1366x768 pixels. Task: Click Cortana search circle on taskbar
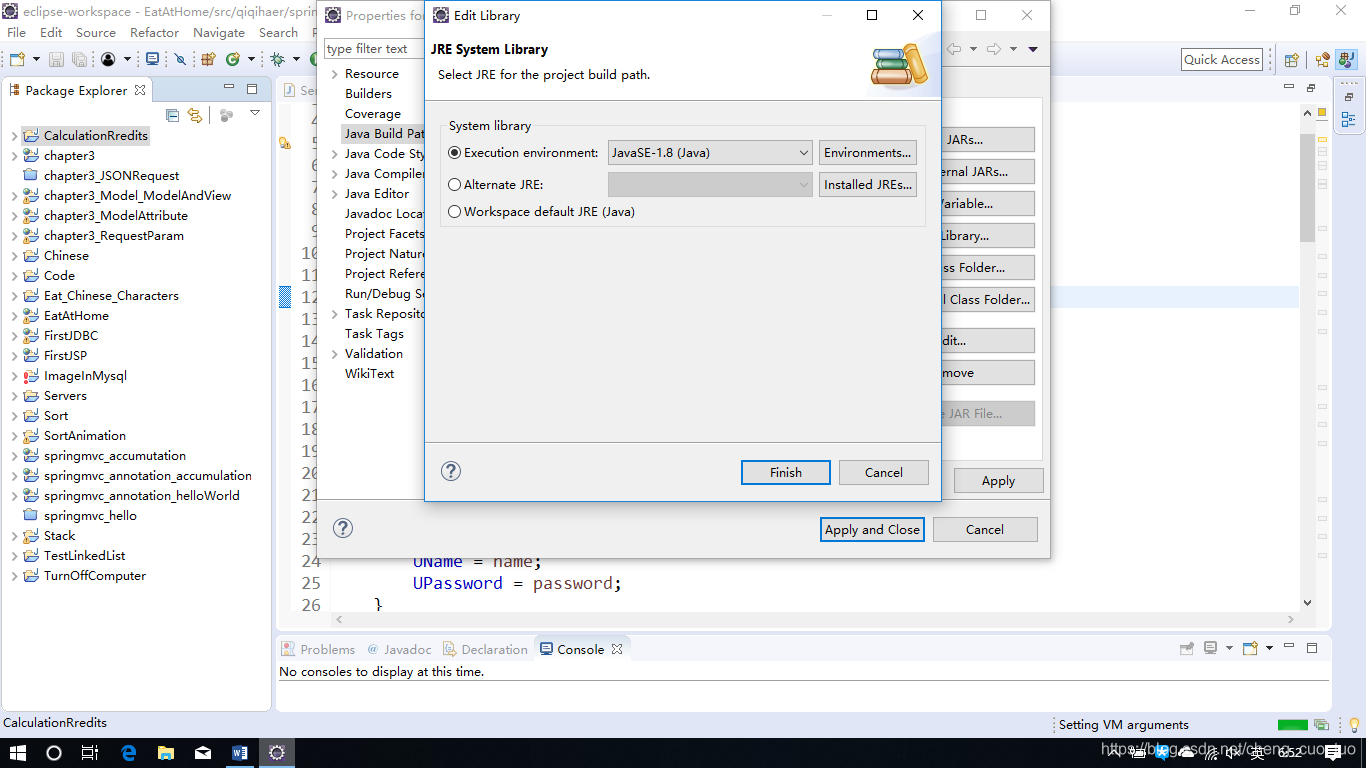54,753
